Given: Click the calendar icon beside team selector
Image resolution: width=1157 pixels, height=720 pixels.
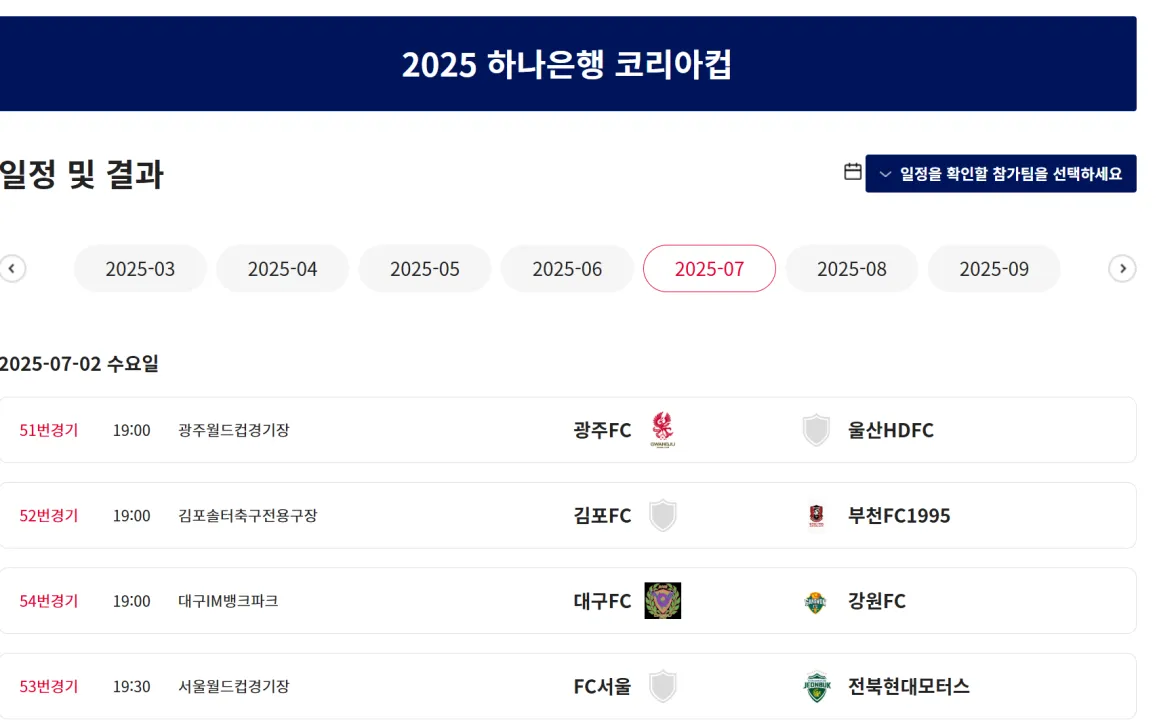Looking at the screenshot, I should 852,172.
